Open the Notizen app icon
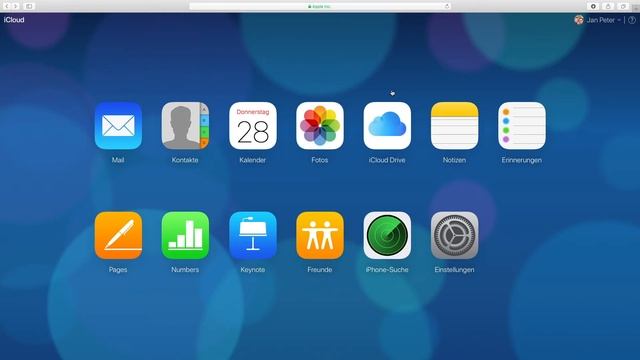The height and width of the screenshot is (360, 640). coord(454,126)
